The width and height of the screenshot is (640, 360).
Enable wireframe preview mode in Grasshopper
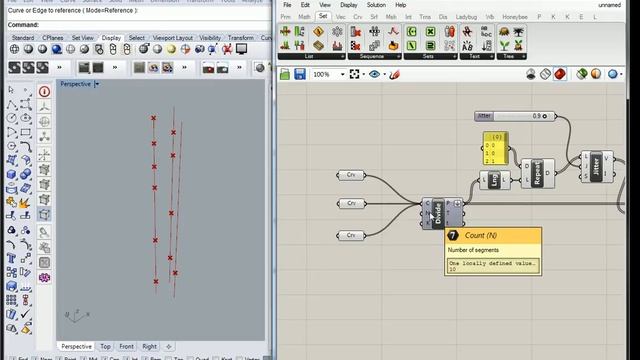(545, 74)
